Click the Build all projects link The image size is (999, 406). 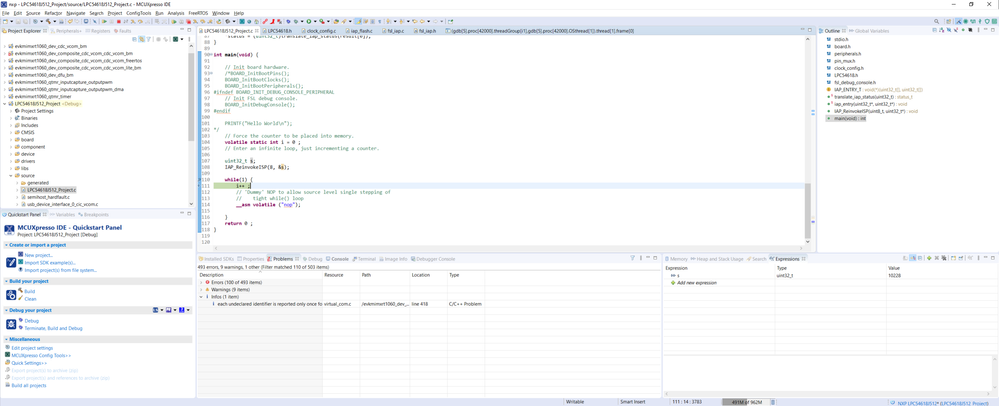tap(29, 386)
